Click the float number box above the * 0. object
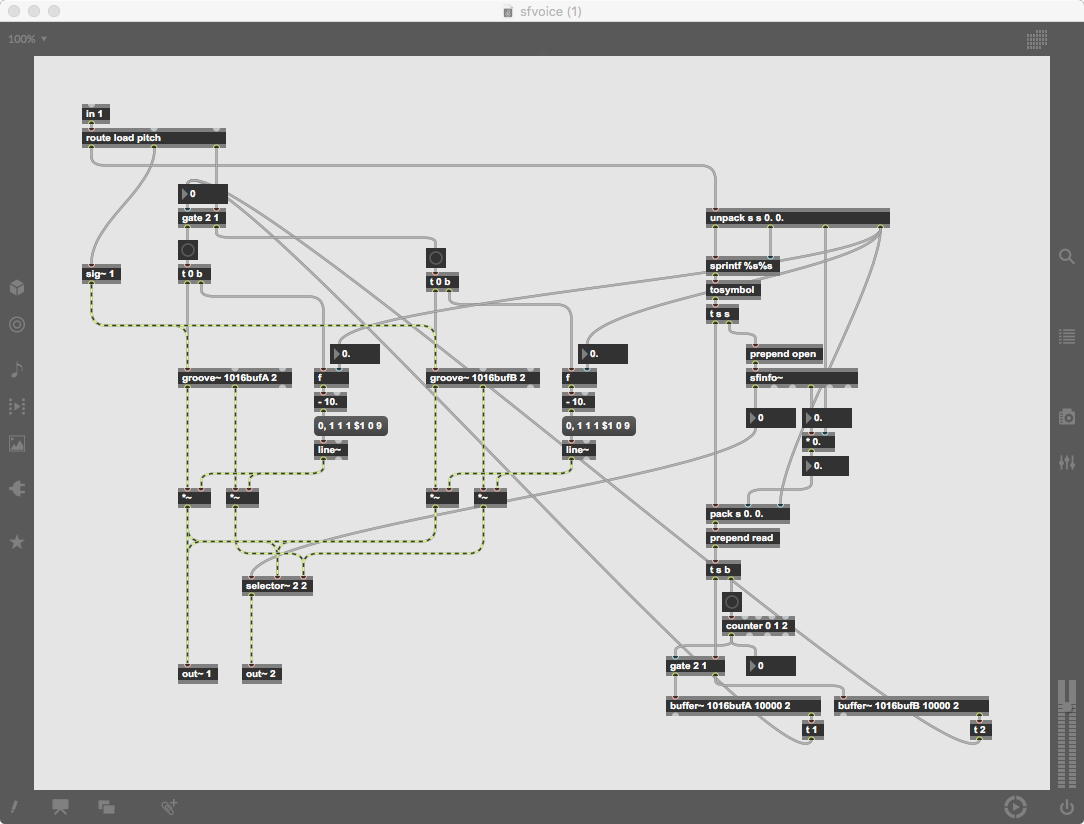 827,418
